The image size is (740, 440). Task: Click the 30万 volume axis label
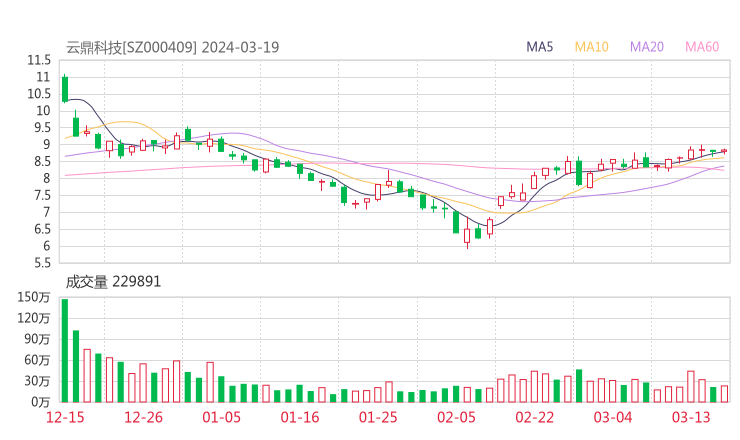tap(37, 381)
